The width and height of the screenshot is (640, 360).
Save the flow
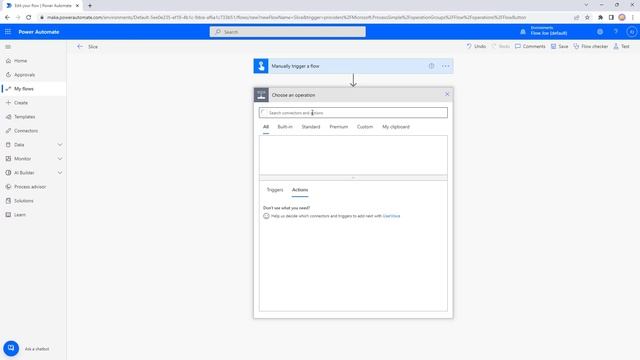[x=560, y=47]
